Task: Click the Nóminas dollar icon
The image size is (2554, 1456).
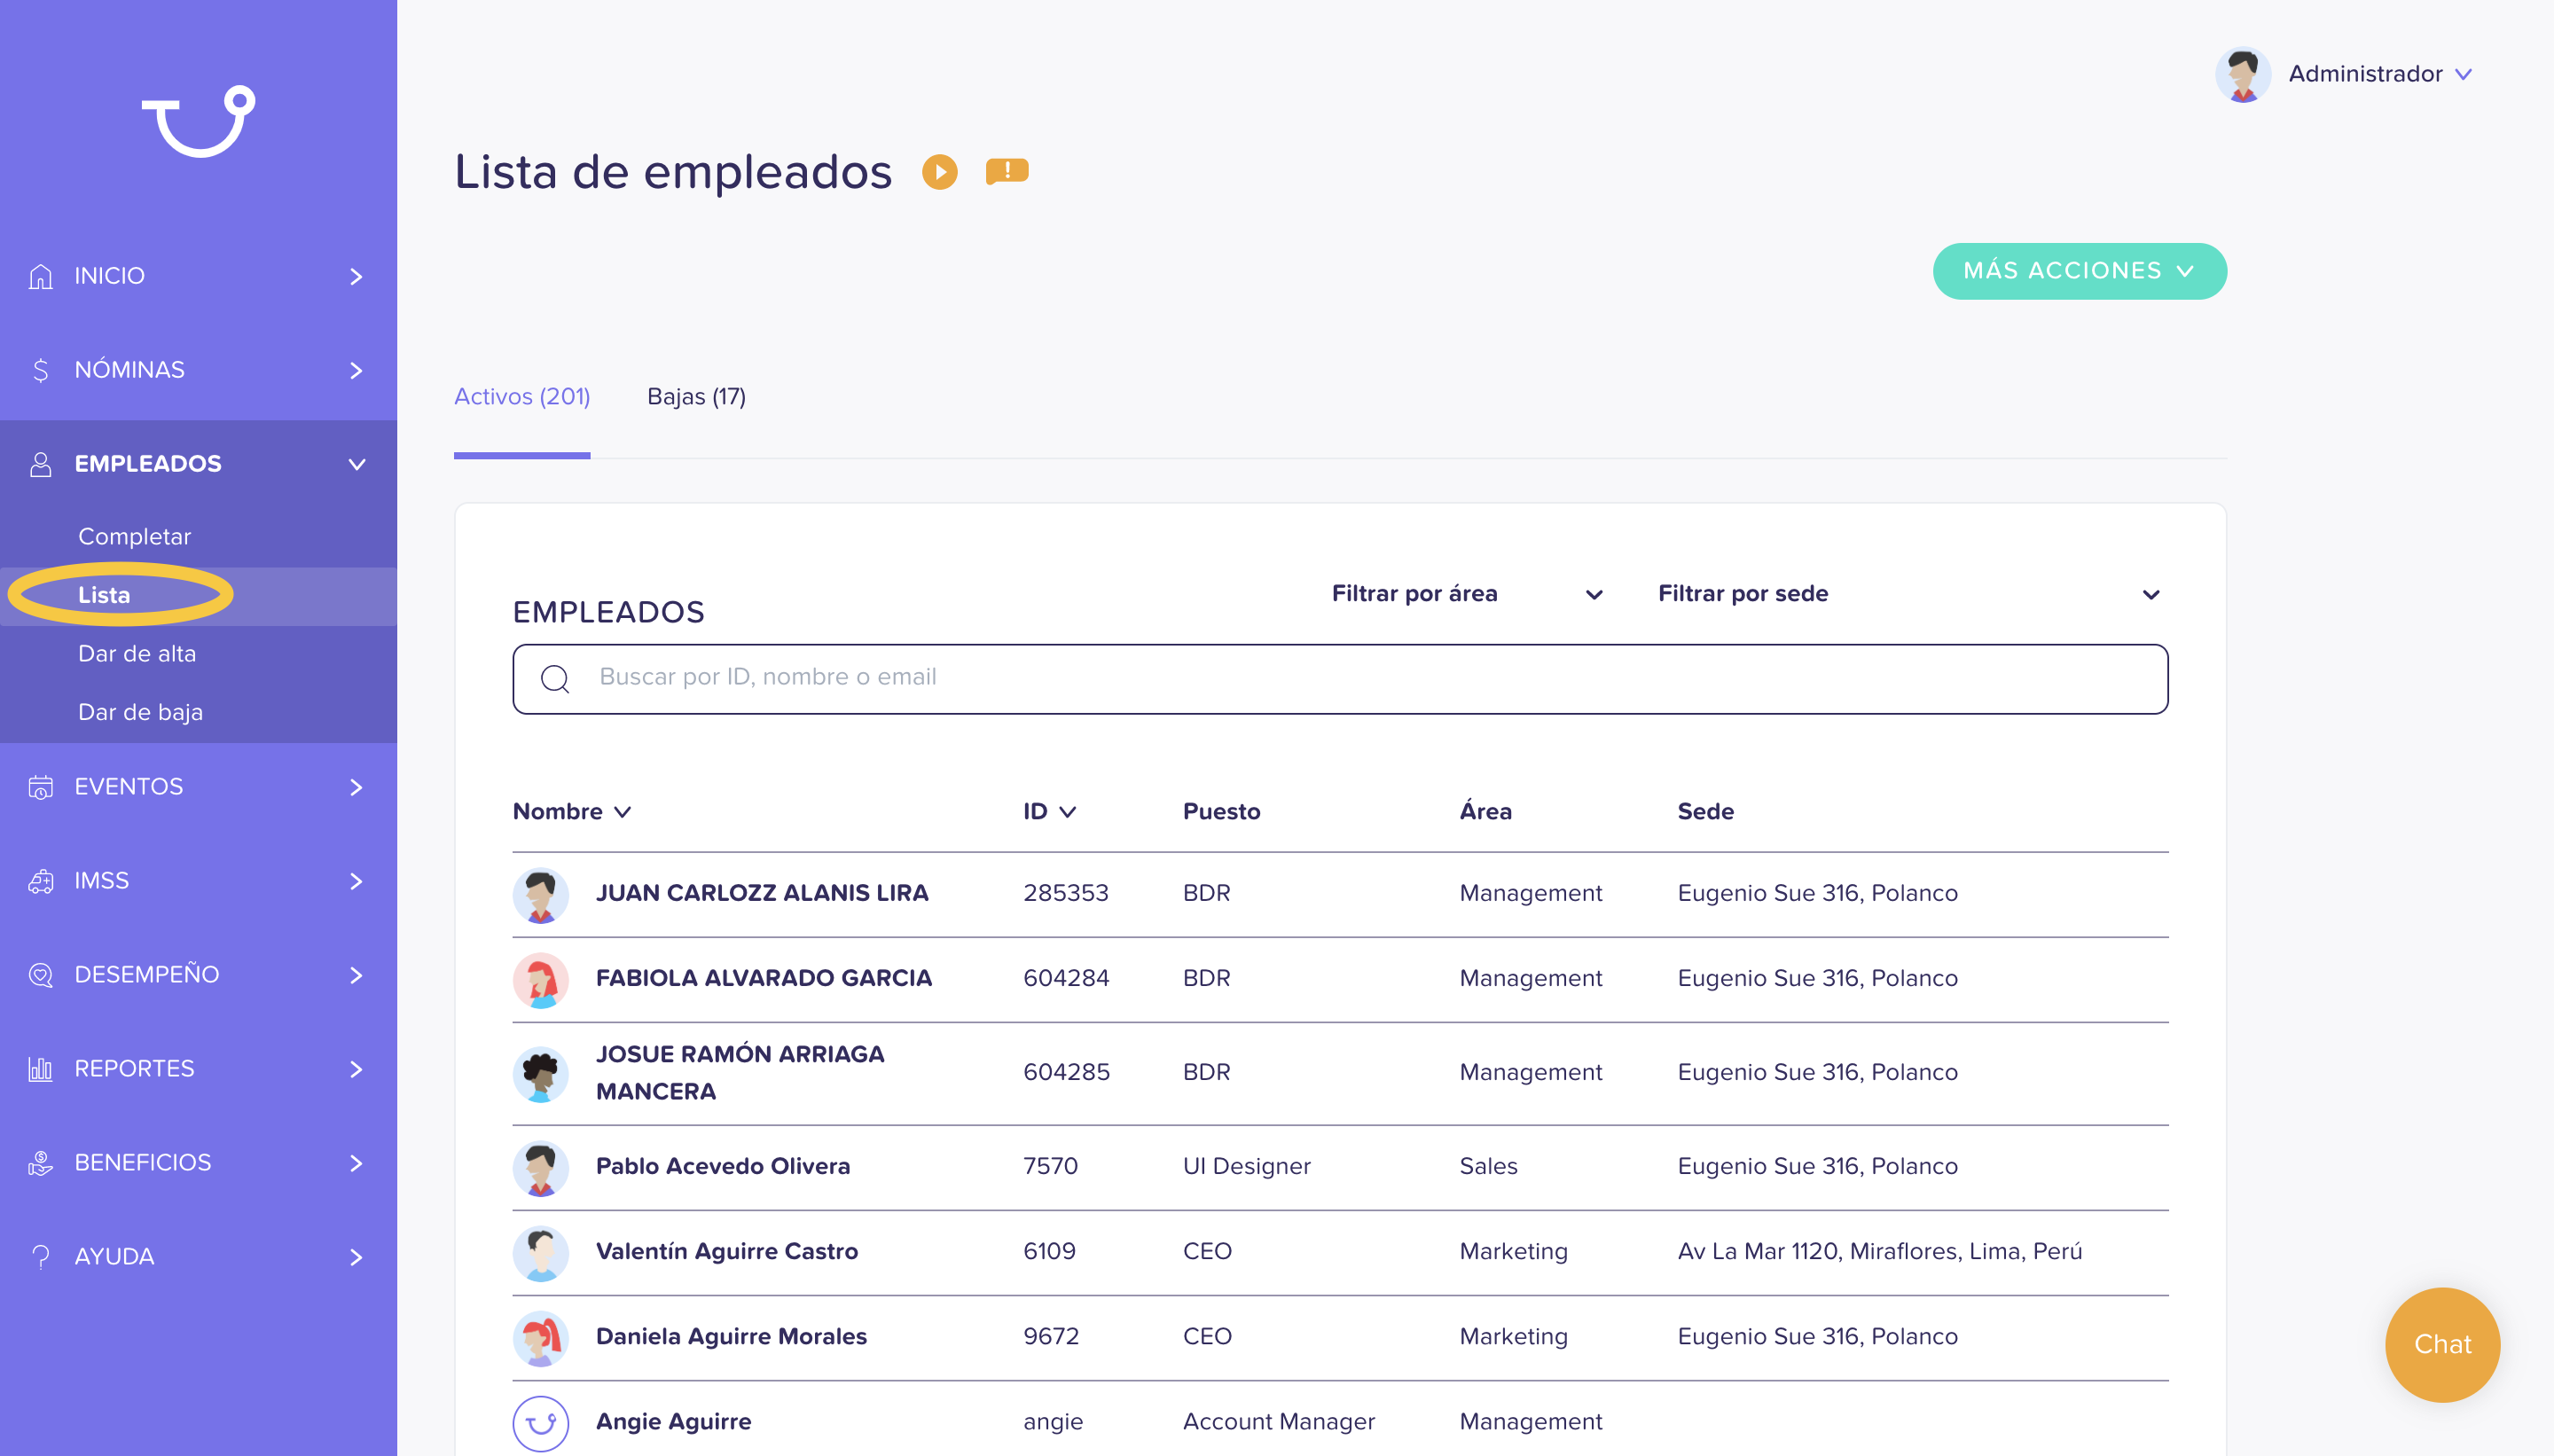Action: pos(40,370)
